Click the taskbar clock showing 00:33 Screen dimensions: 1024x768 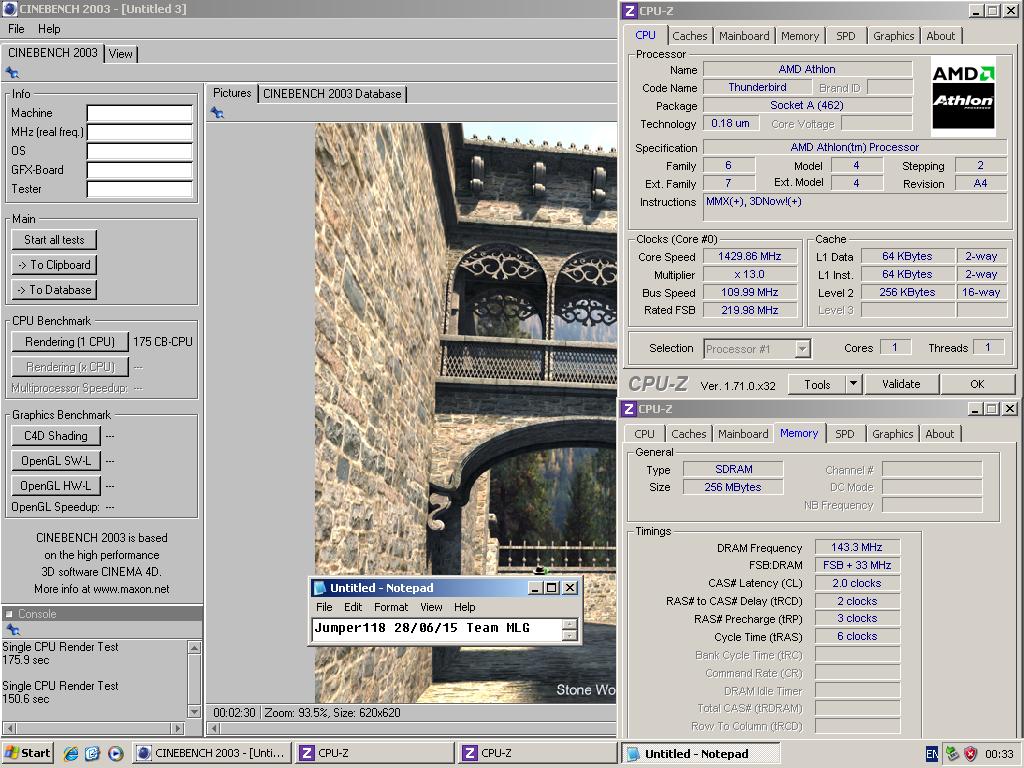[x=999, y=754]
